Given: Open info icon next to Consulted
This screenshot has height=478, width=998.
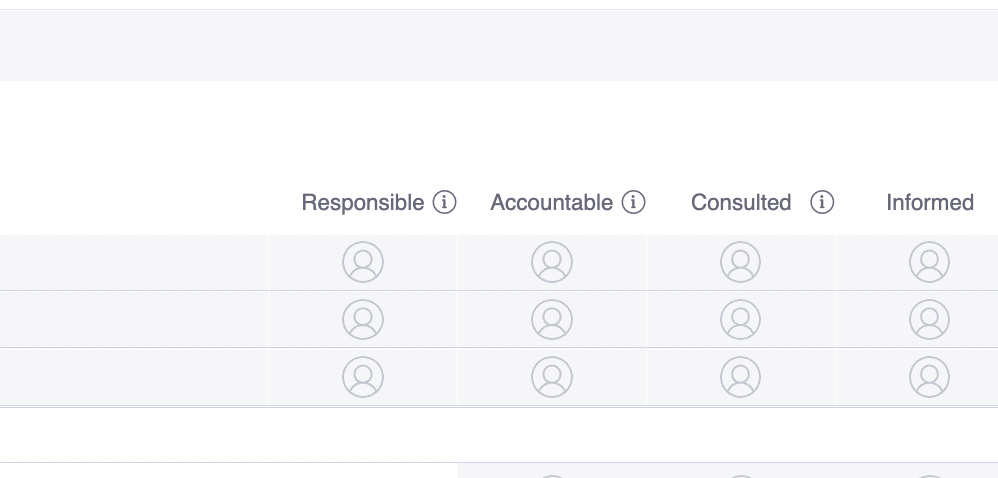Looking at the screenshot, I should [822, 203].
